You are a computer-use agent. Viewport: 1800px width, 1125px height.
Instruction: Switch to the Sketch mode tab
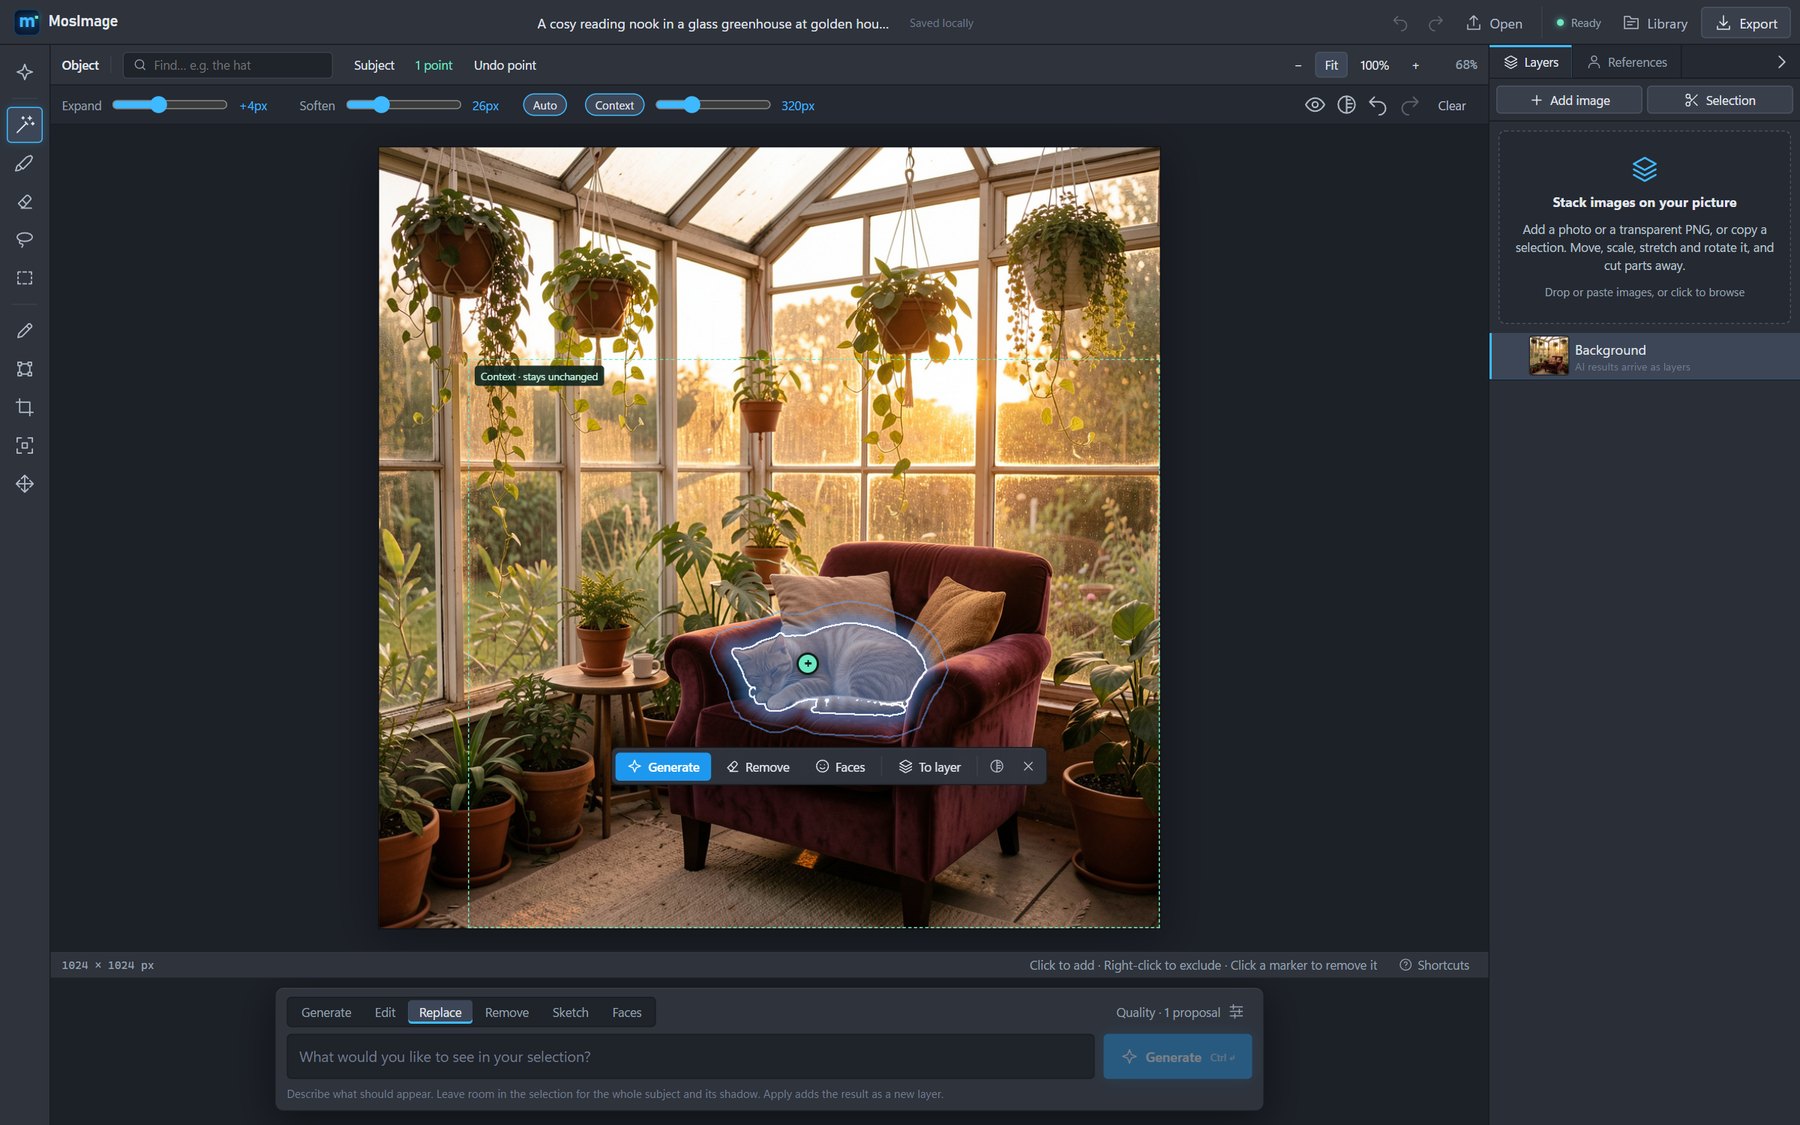tap(570, 1012)
